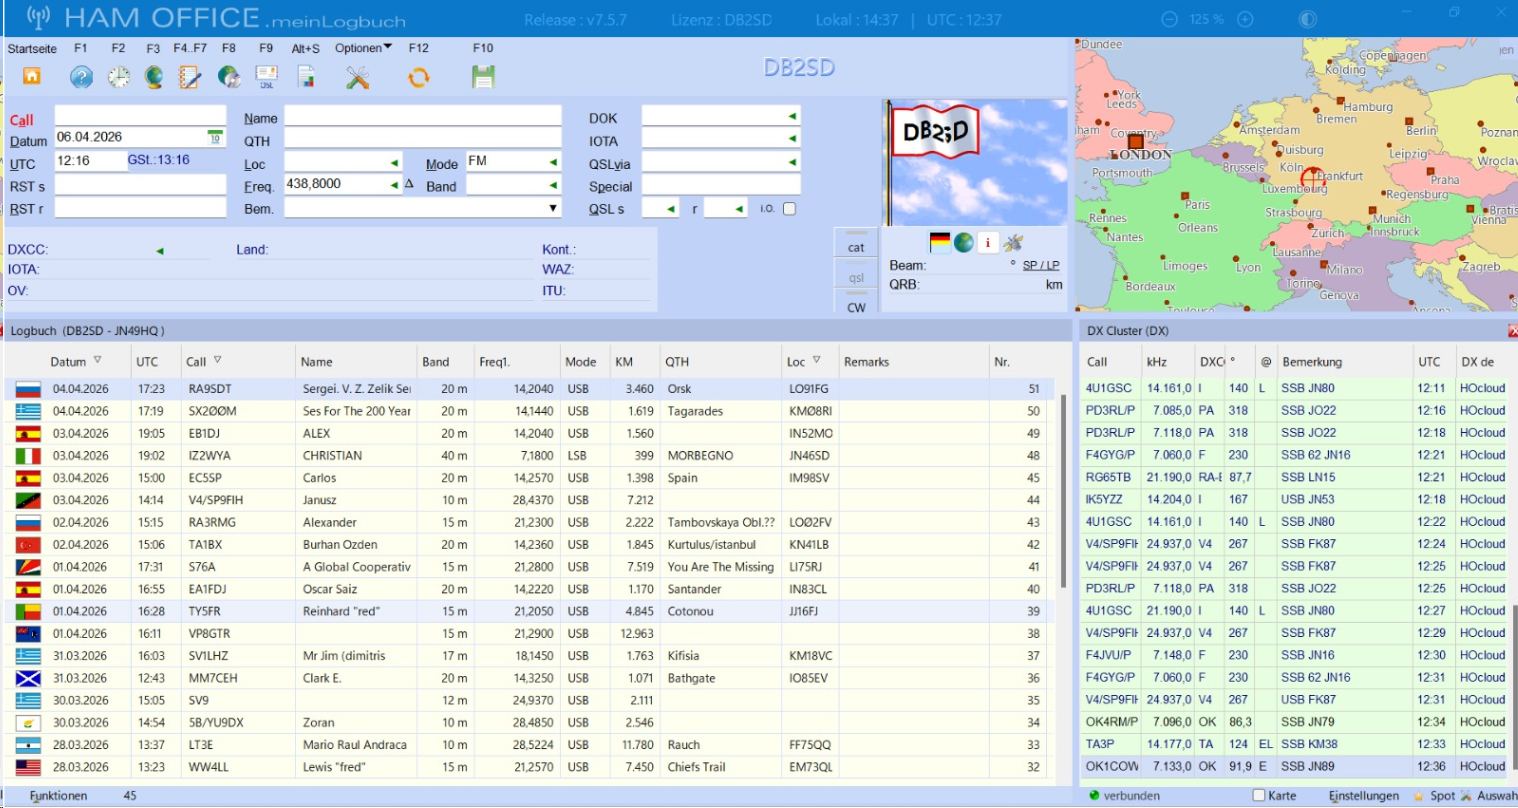Toggle dark mode icon in title bar
Viewport: 1518px width, 808px height.
point(1307,19)
